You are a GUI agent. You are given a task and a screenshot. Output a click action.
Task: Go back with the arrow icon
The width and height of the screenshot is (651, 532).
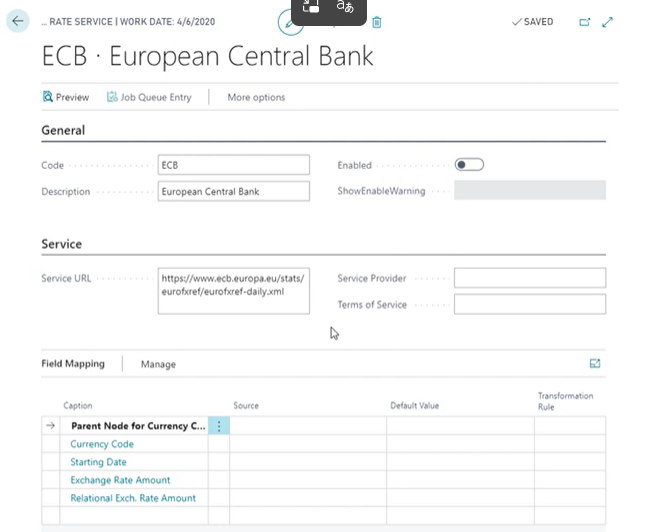point(18,21)
